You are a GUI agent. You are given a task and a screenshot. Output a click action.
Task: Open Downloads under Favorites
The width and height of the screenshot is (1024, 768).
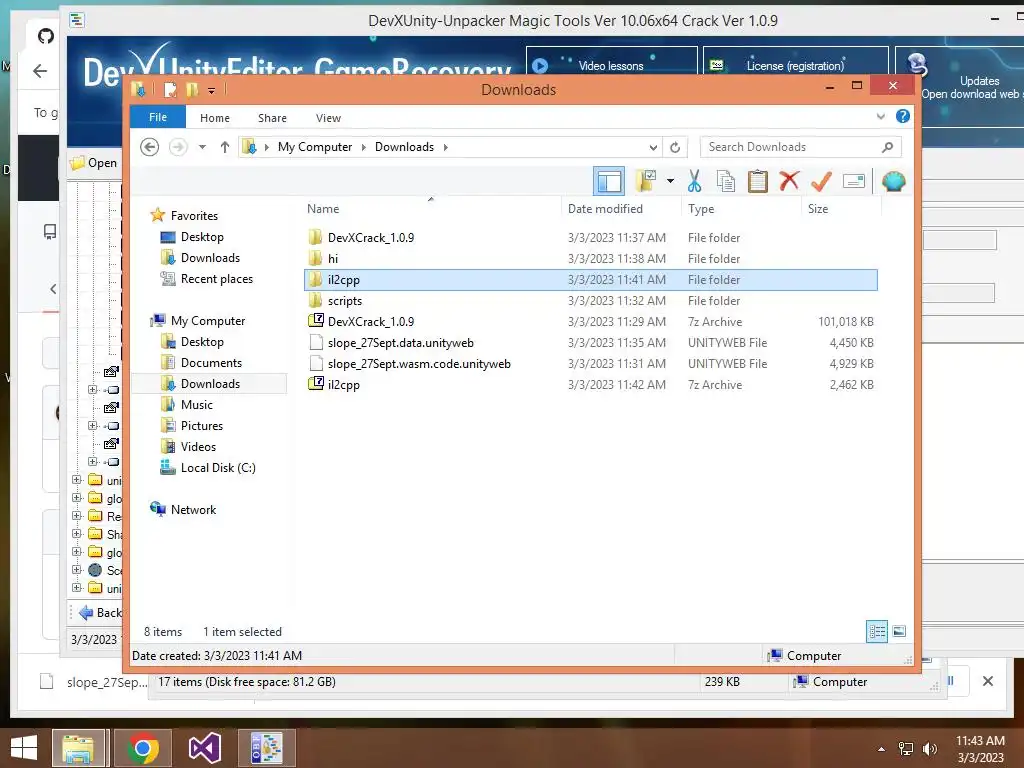pyautogui.click(x=210, y=258)
